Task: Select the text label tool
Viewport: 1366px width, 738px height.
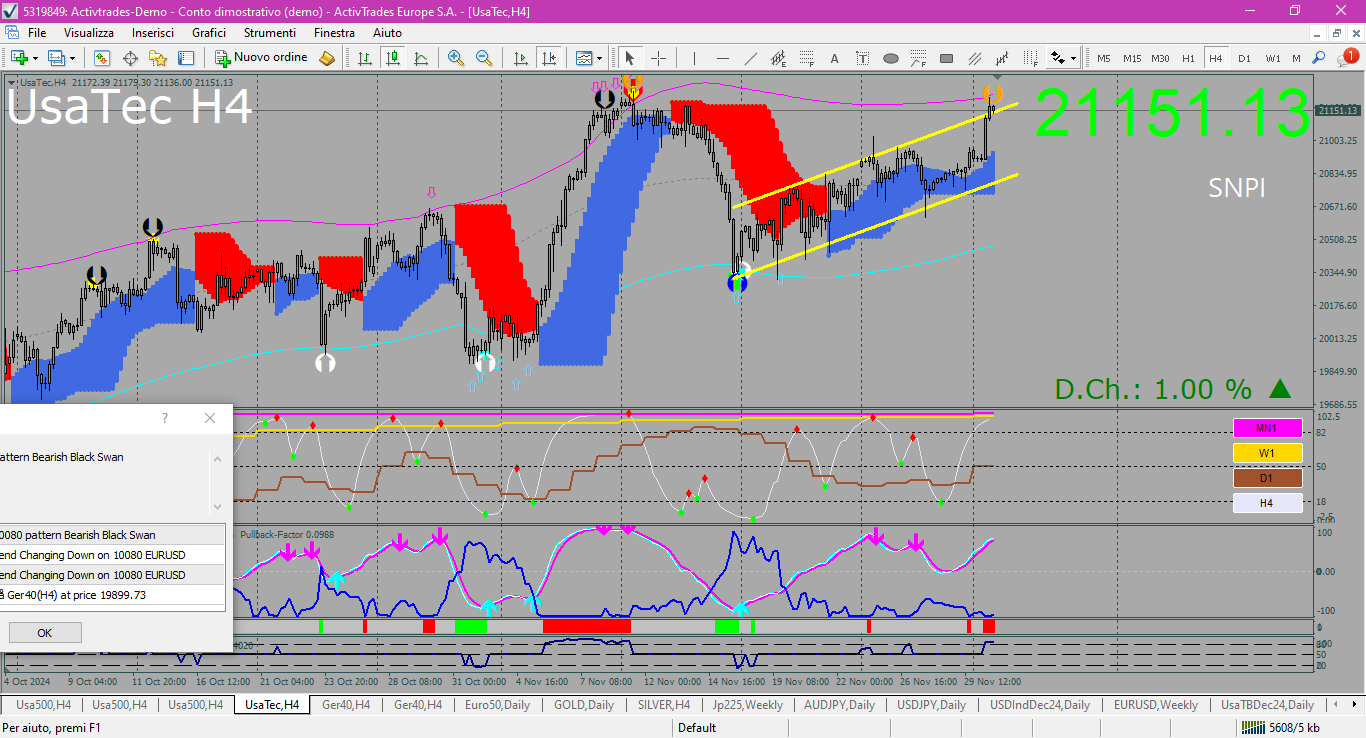Action: (862, 58)
